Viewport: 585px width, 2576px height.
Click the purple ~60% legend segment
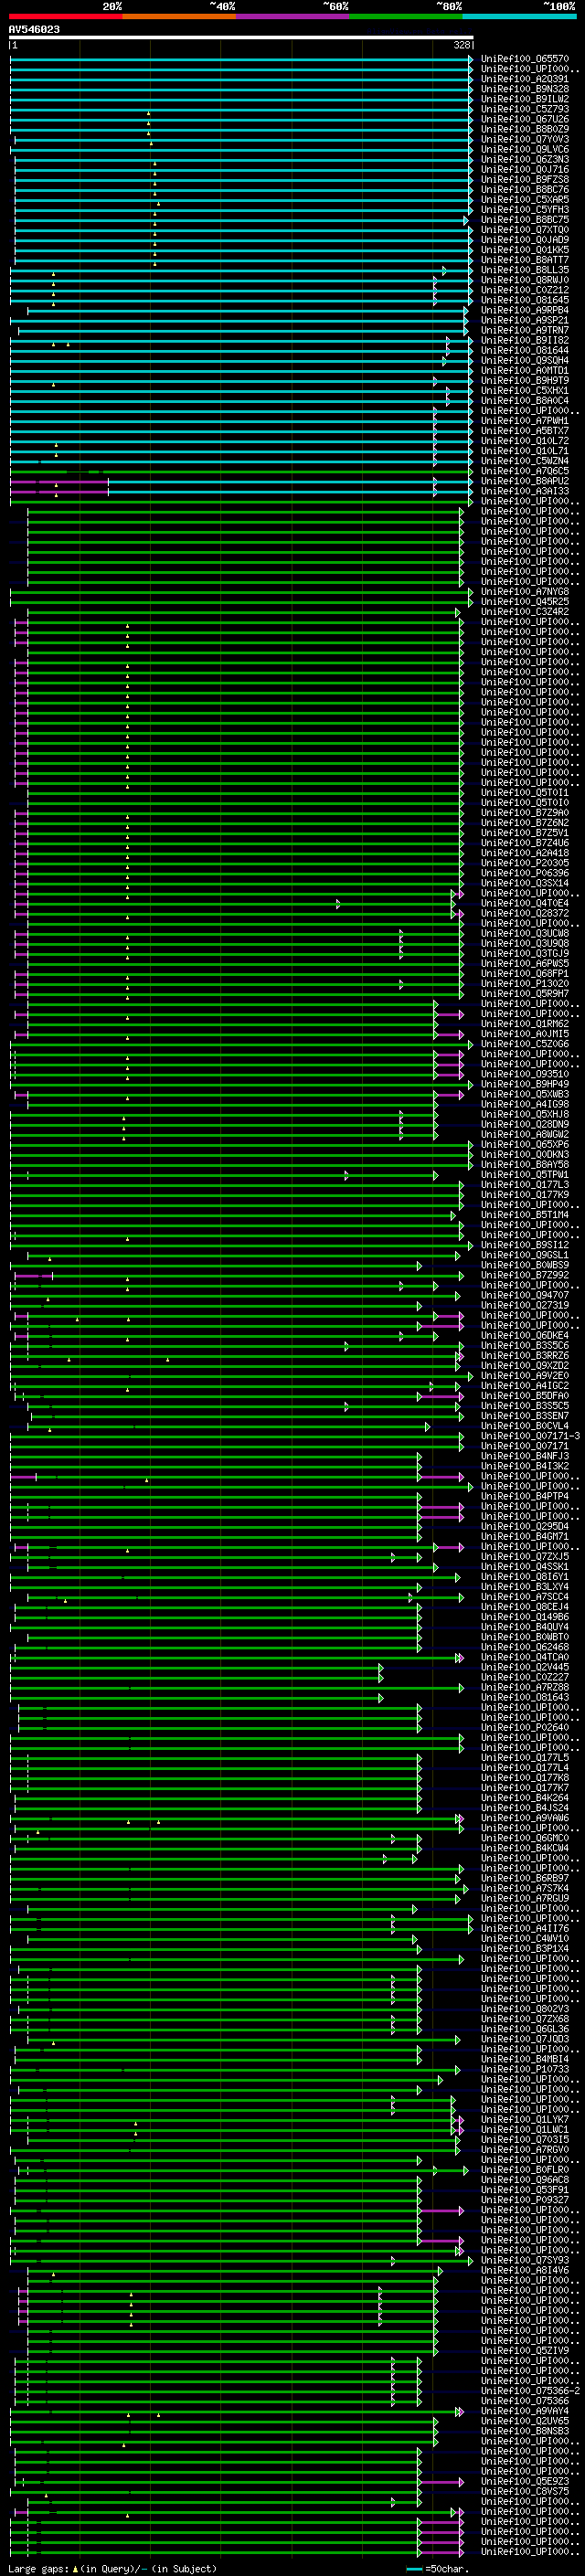click(293, 16)
